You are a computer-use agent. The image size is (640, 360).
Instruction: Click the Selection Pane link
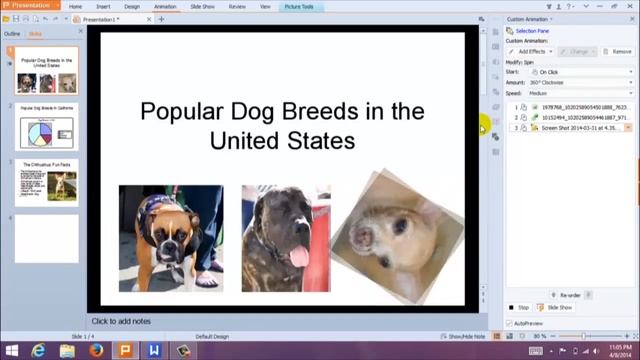pyautogui.click(x=532, y=31)
